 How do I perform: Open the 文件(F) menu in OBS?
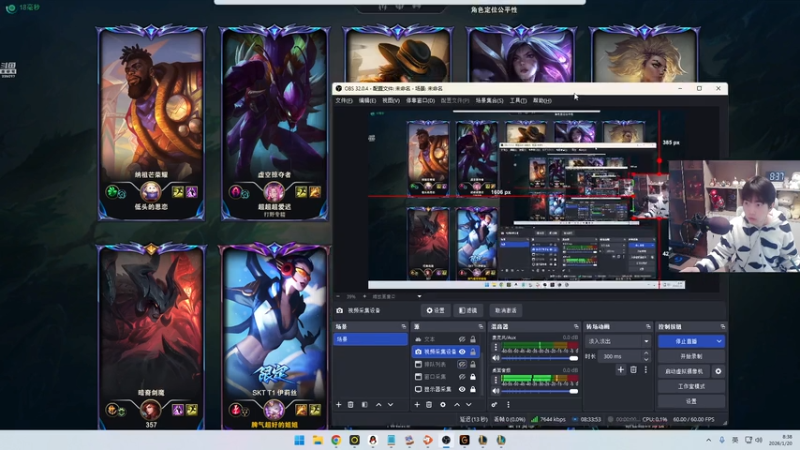click(344, 101)
